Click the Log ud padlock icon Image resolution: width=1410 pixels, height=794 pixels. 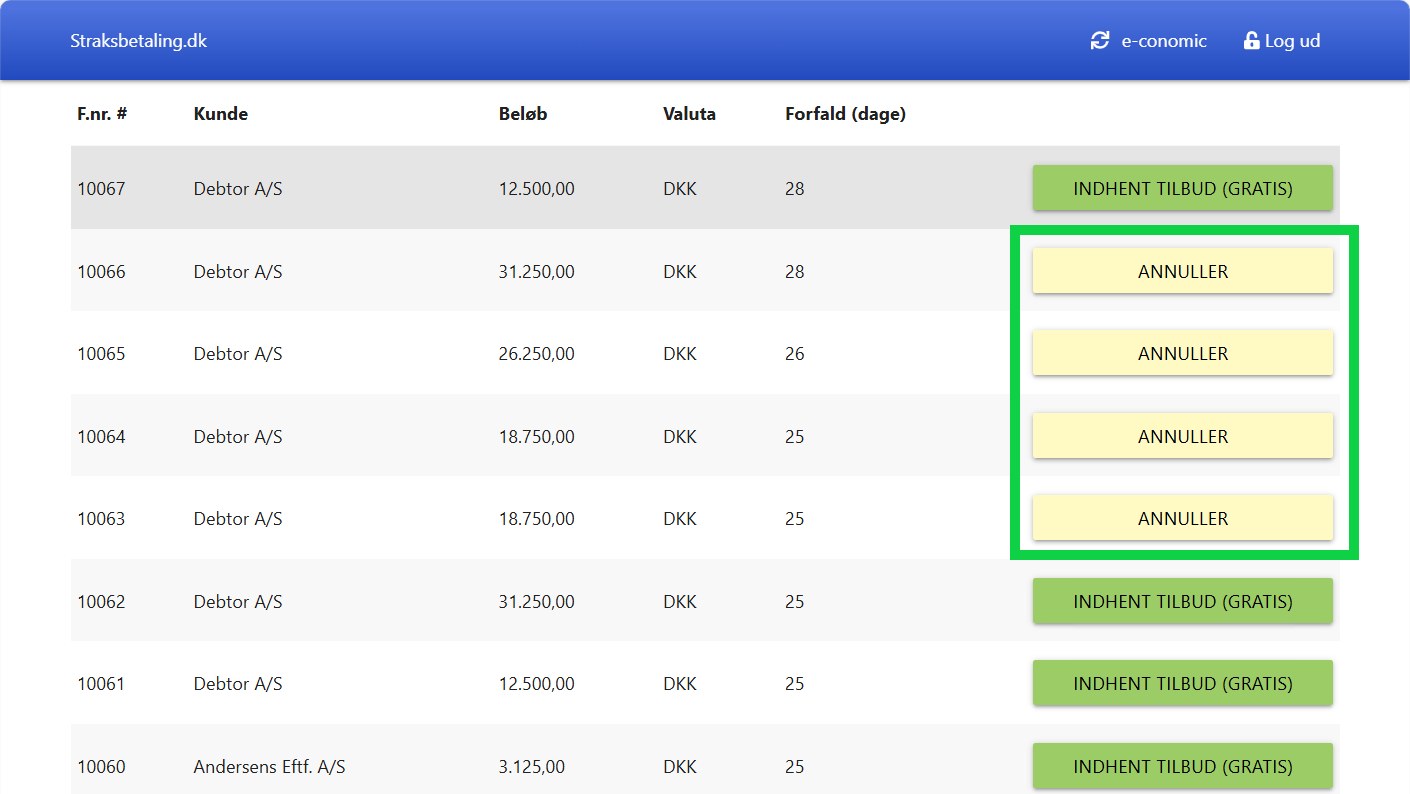tap(1251, 41)
